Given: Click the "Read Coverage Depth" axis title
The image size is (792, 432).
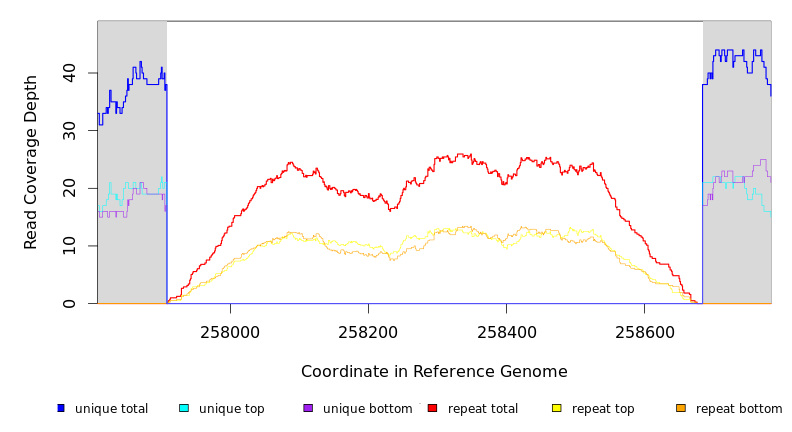Looking at the screenshot, I should 31,162.
